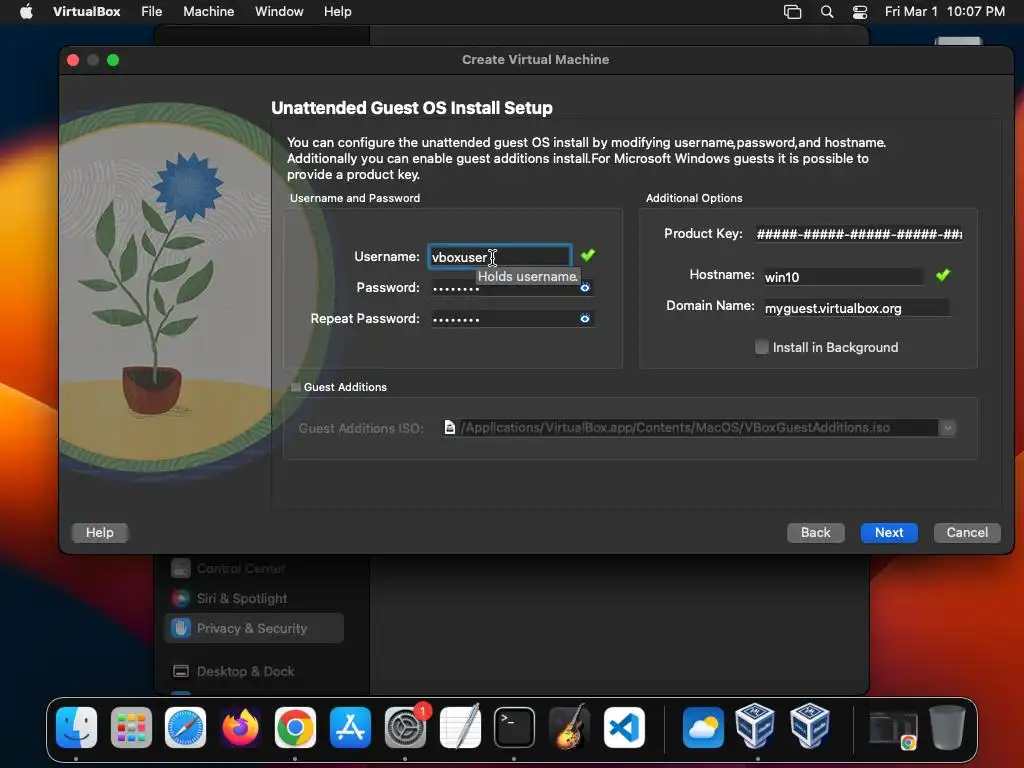Expand the Guest Additions ISO path dropdown
1024x768 pixels.
(x=948, y=428)
